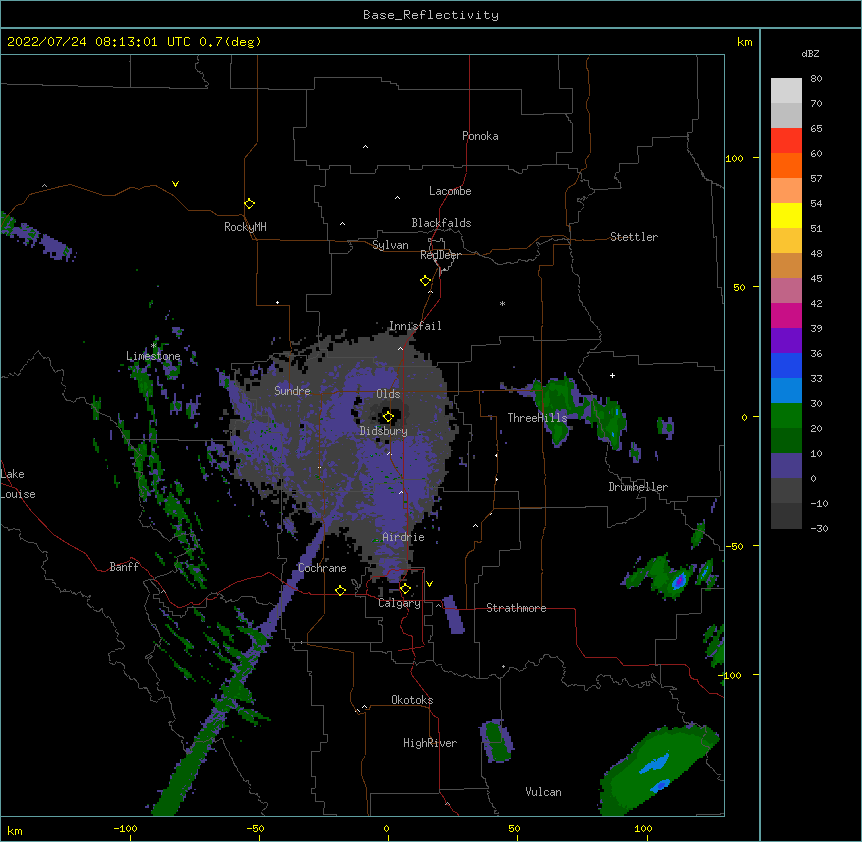862x842 pixels.
Task: Click the light gray 80–70 dBZ swatch
Action: point(786,91)
